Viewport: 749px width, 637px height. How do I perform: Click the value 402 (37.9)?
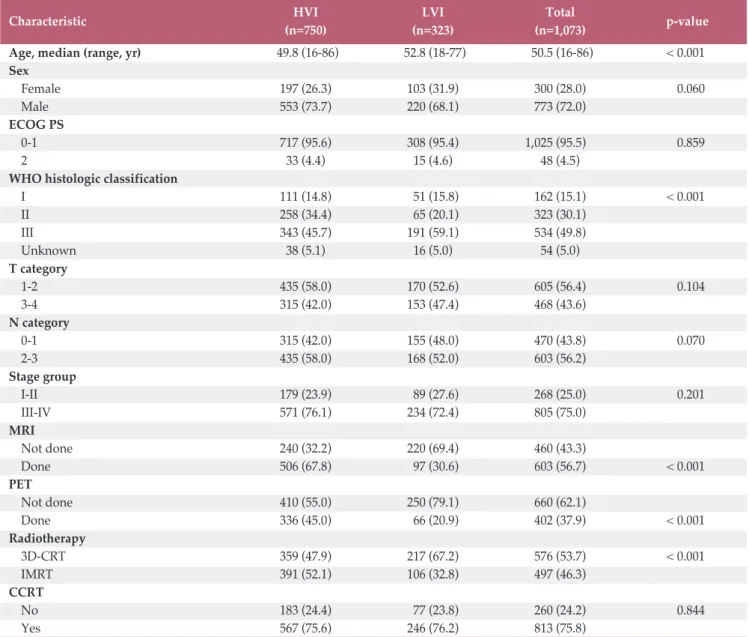tap(560, 520)
